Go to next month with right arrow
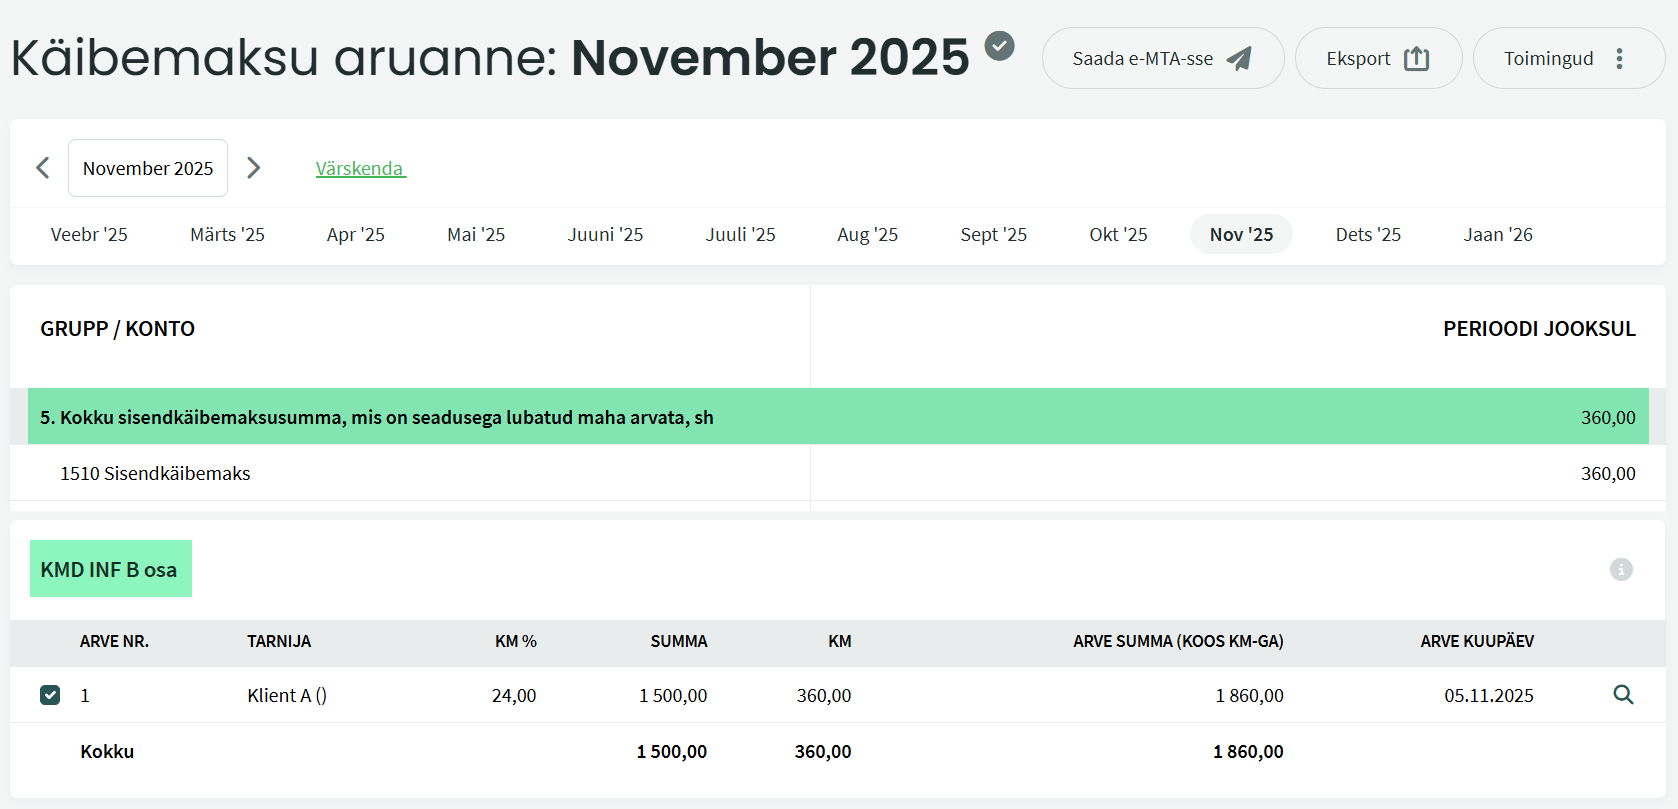This screenshot has height=809, width=1678. point(254,168)
